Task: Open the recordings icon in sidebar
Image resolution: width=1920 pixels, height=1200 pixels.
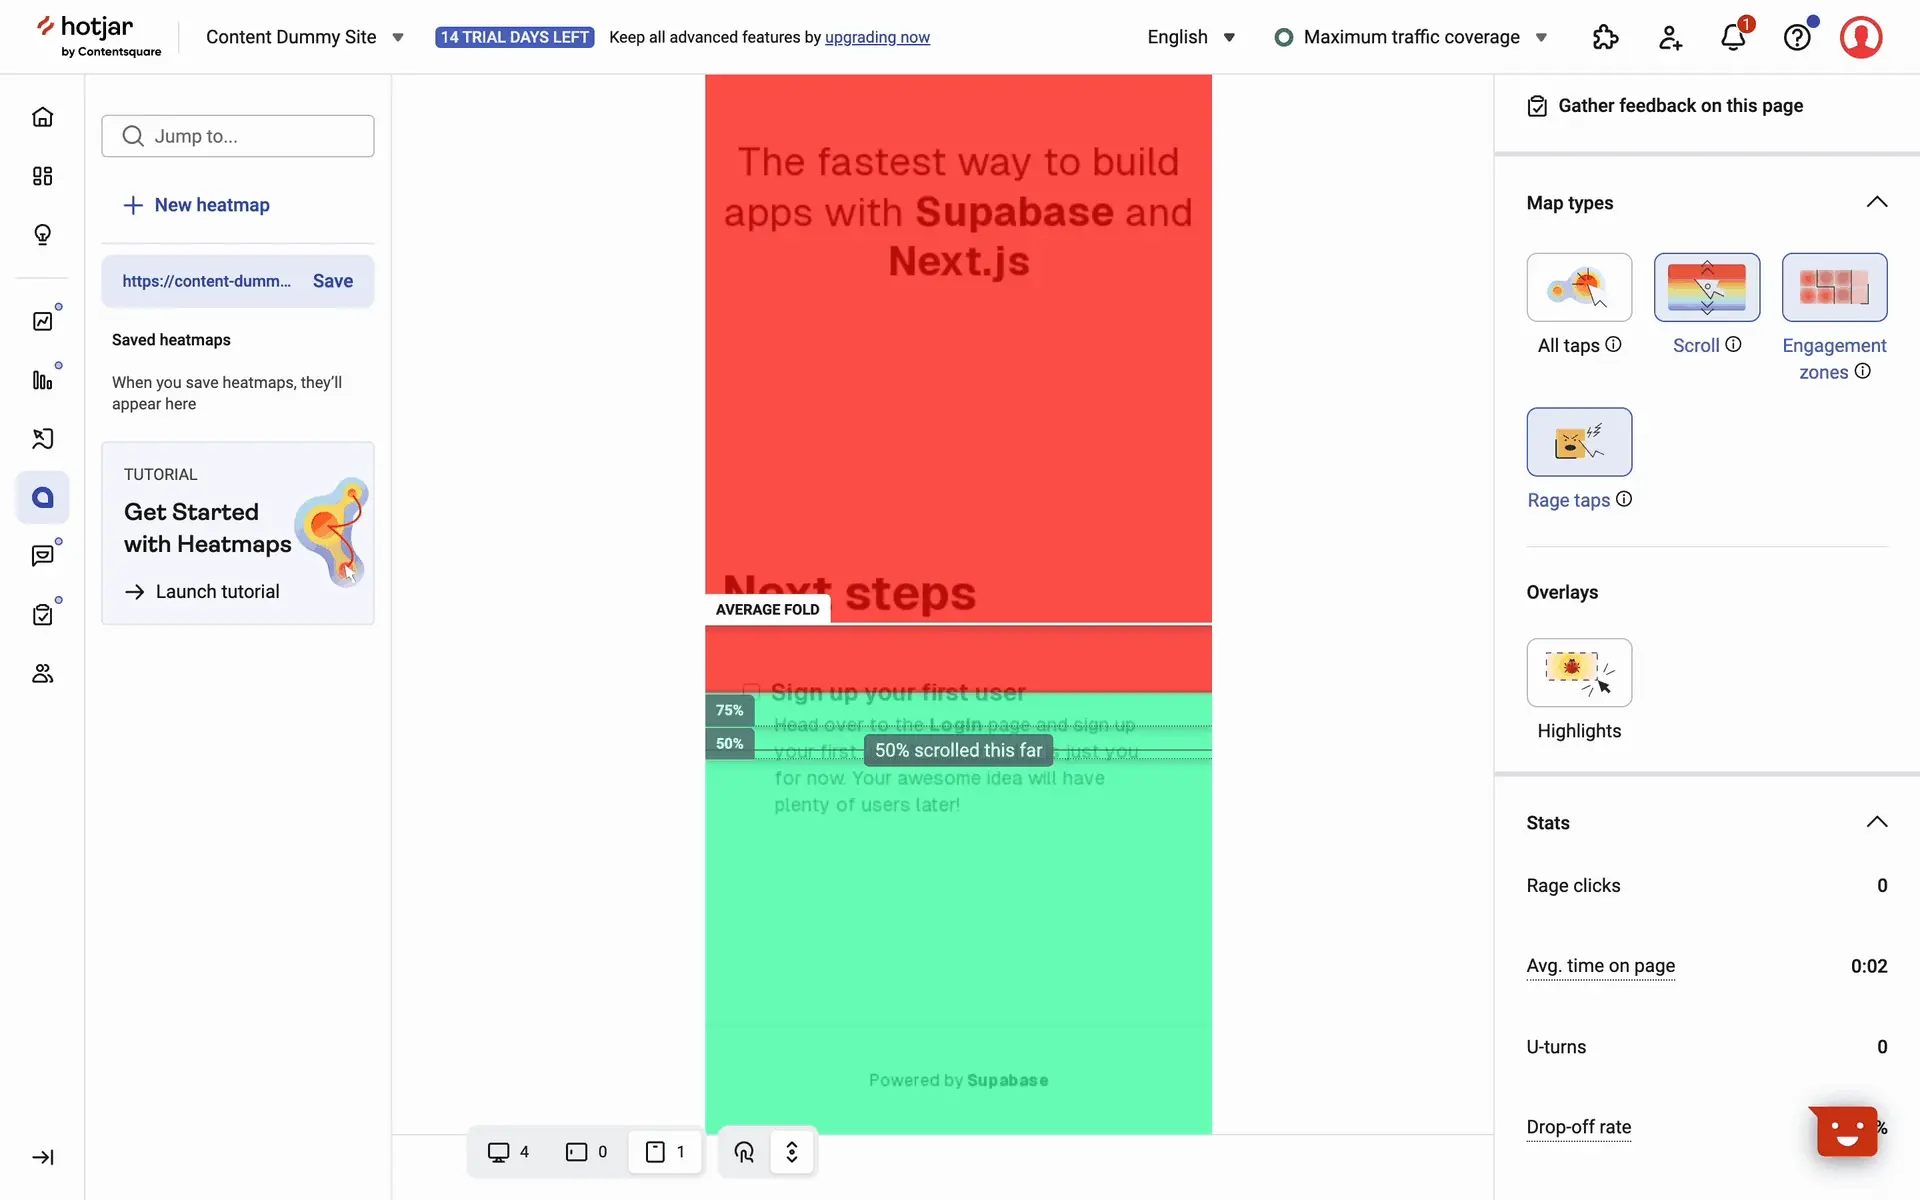Action: tap(42, 438)
